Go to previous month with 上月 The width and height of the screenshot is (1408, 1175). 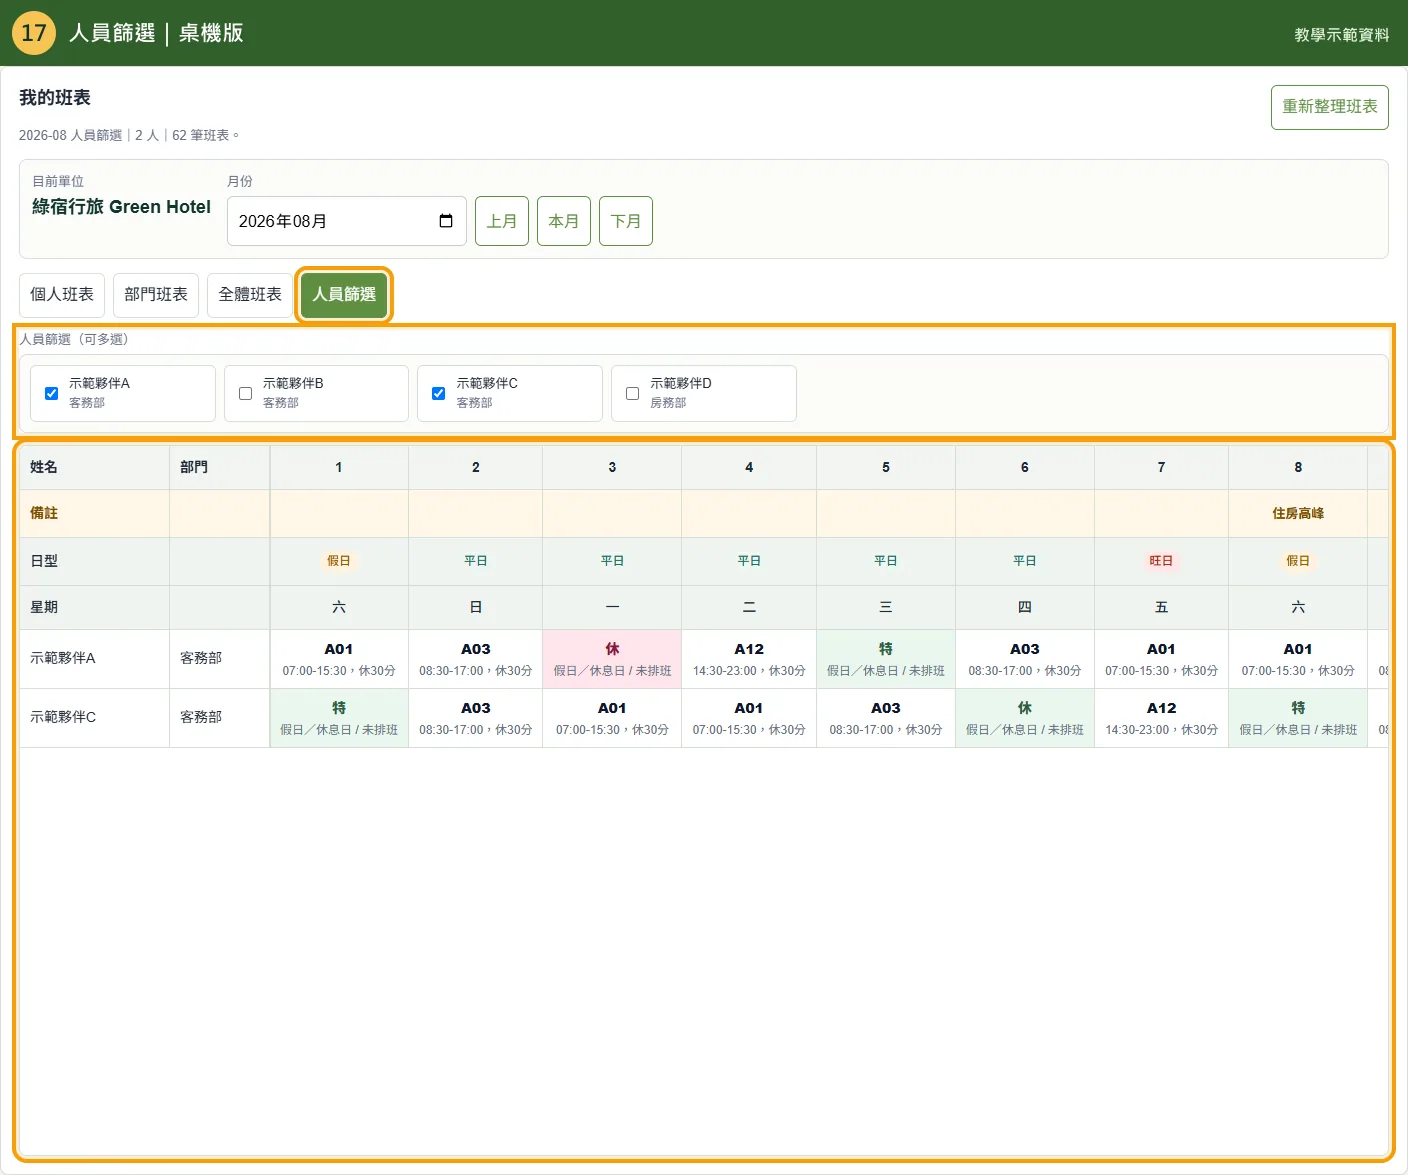click(502, 221)
